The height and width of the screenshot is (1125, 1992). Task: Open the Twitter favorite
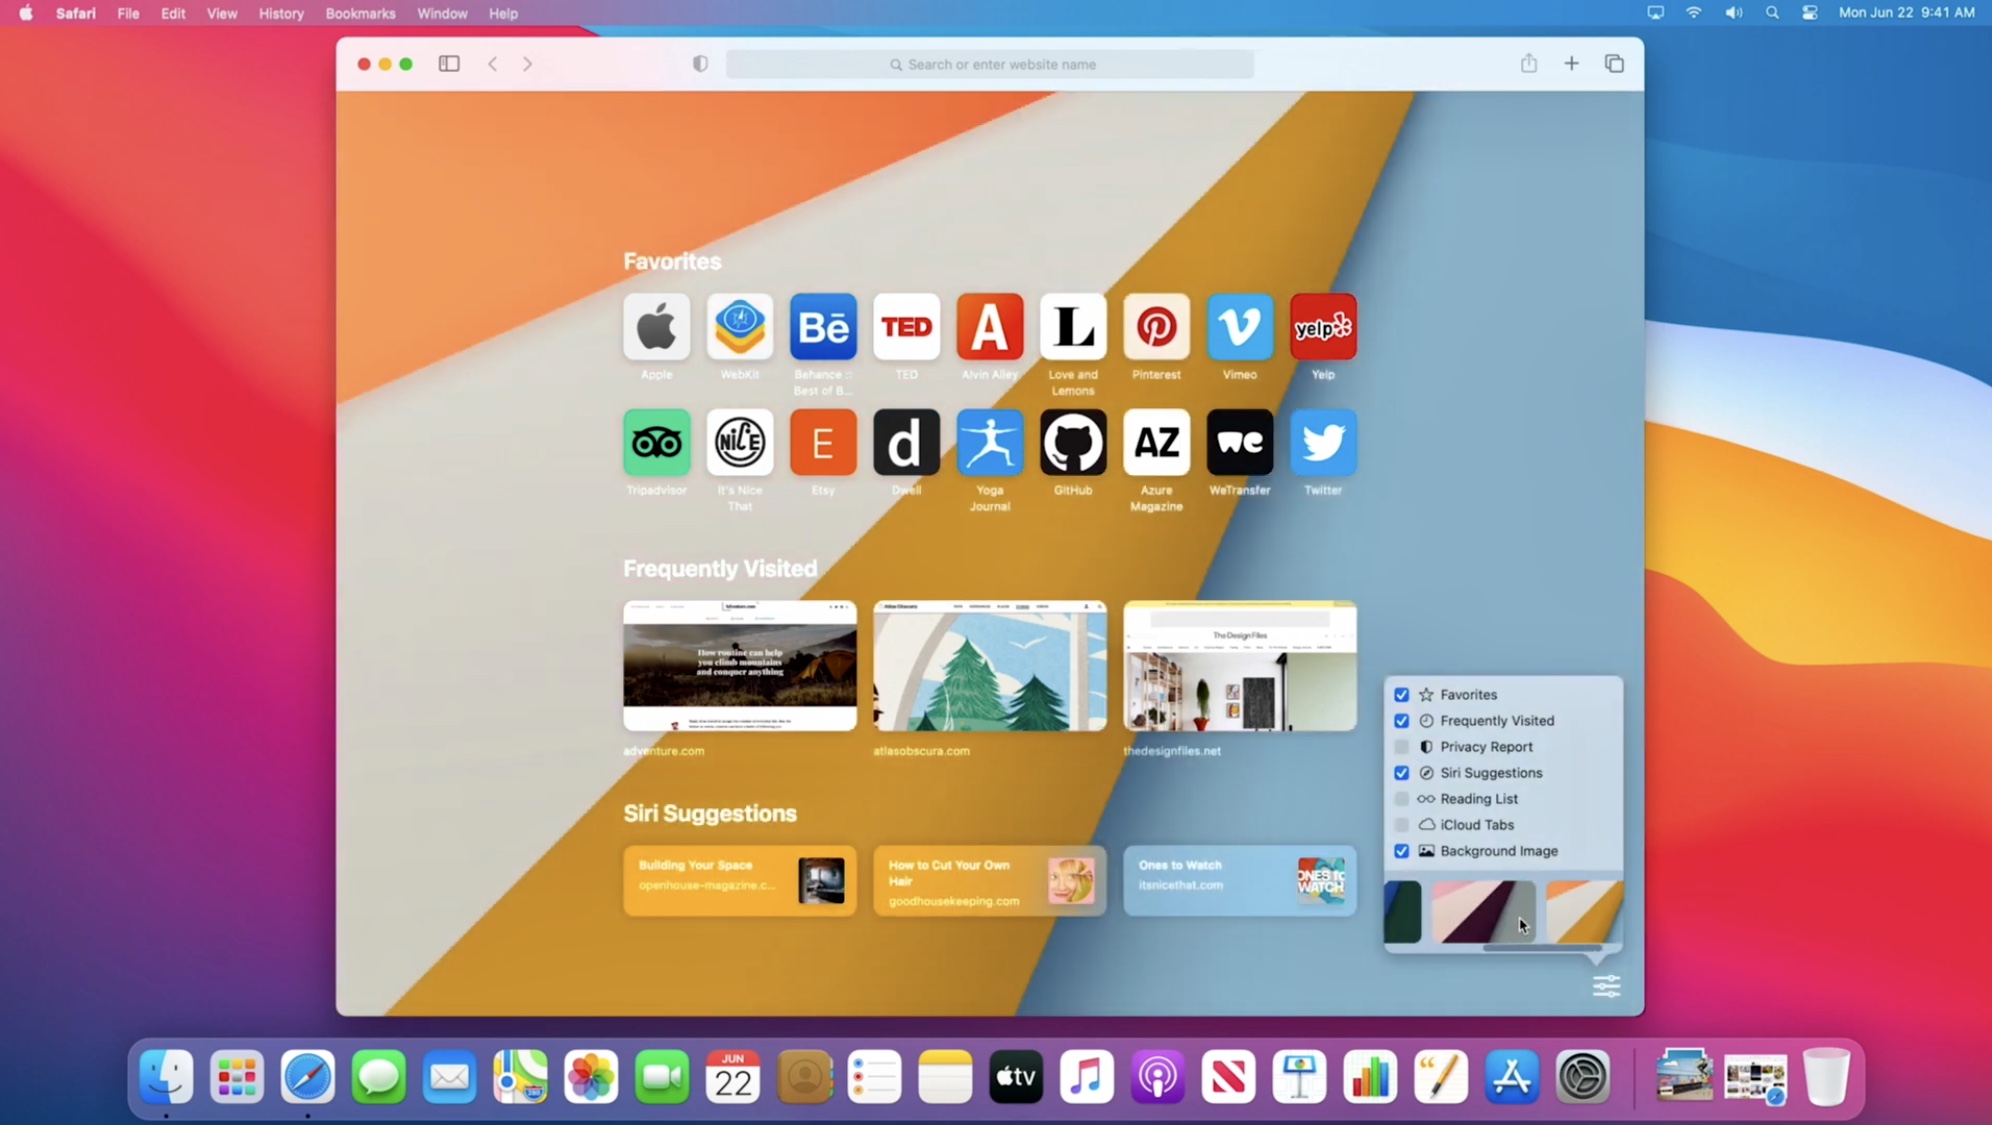click(x=1322, y=442)
